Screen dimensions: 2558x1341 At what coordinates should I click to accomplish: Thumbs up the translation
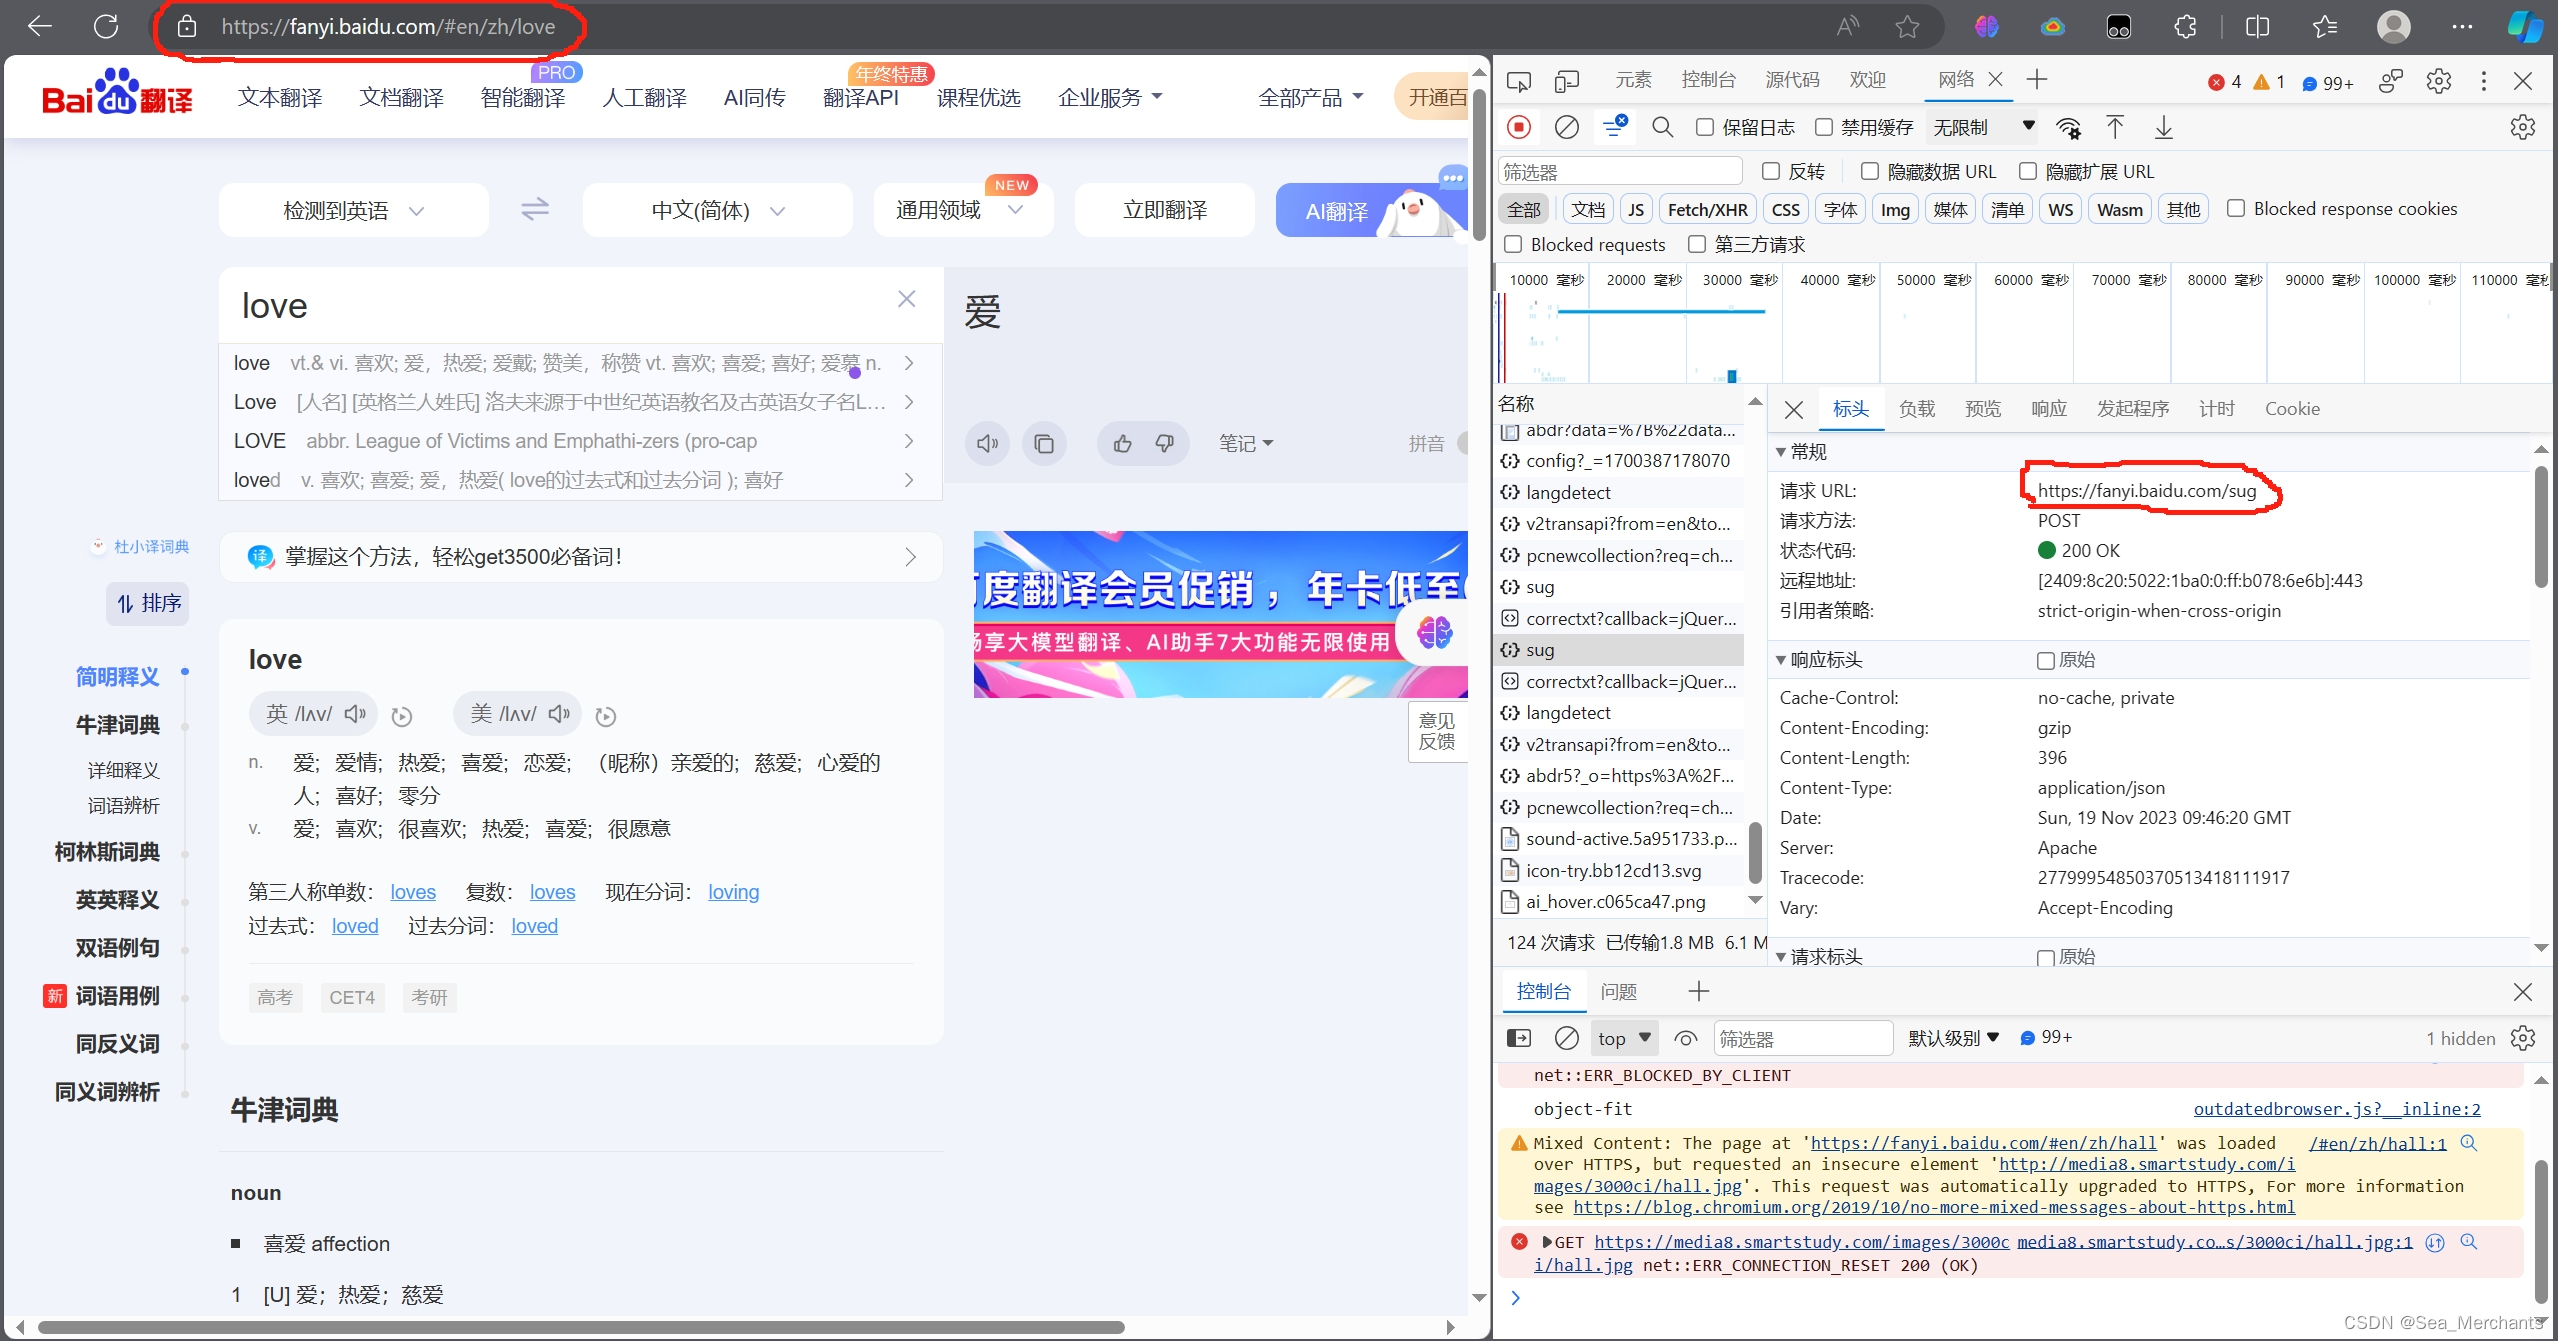pos(1122,443)
